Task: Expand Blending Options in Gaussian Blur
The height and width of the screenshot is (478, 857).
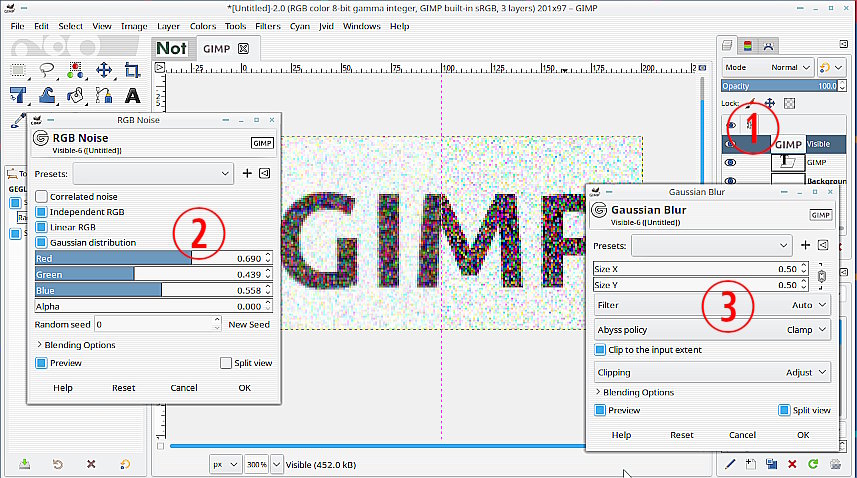Action: [x=635, y=392]
